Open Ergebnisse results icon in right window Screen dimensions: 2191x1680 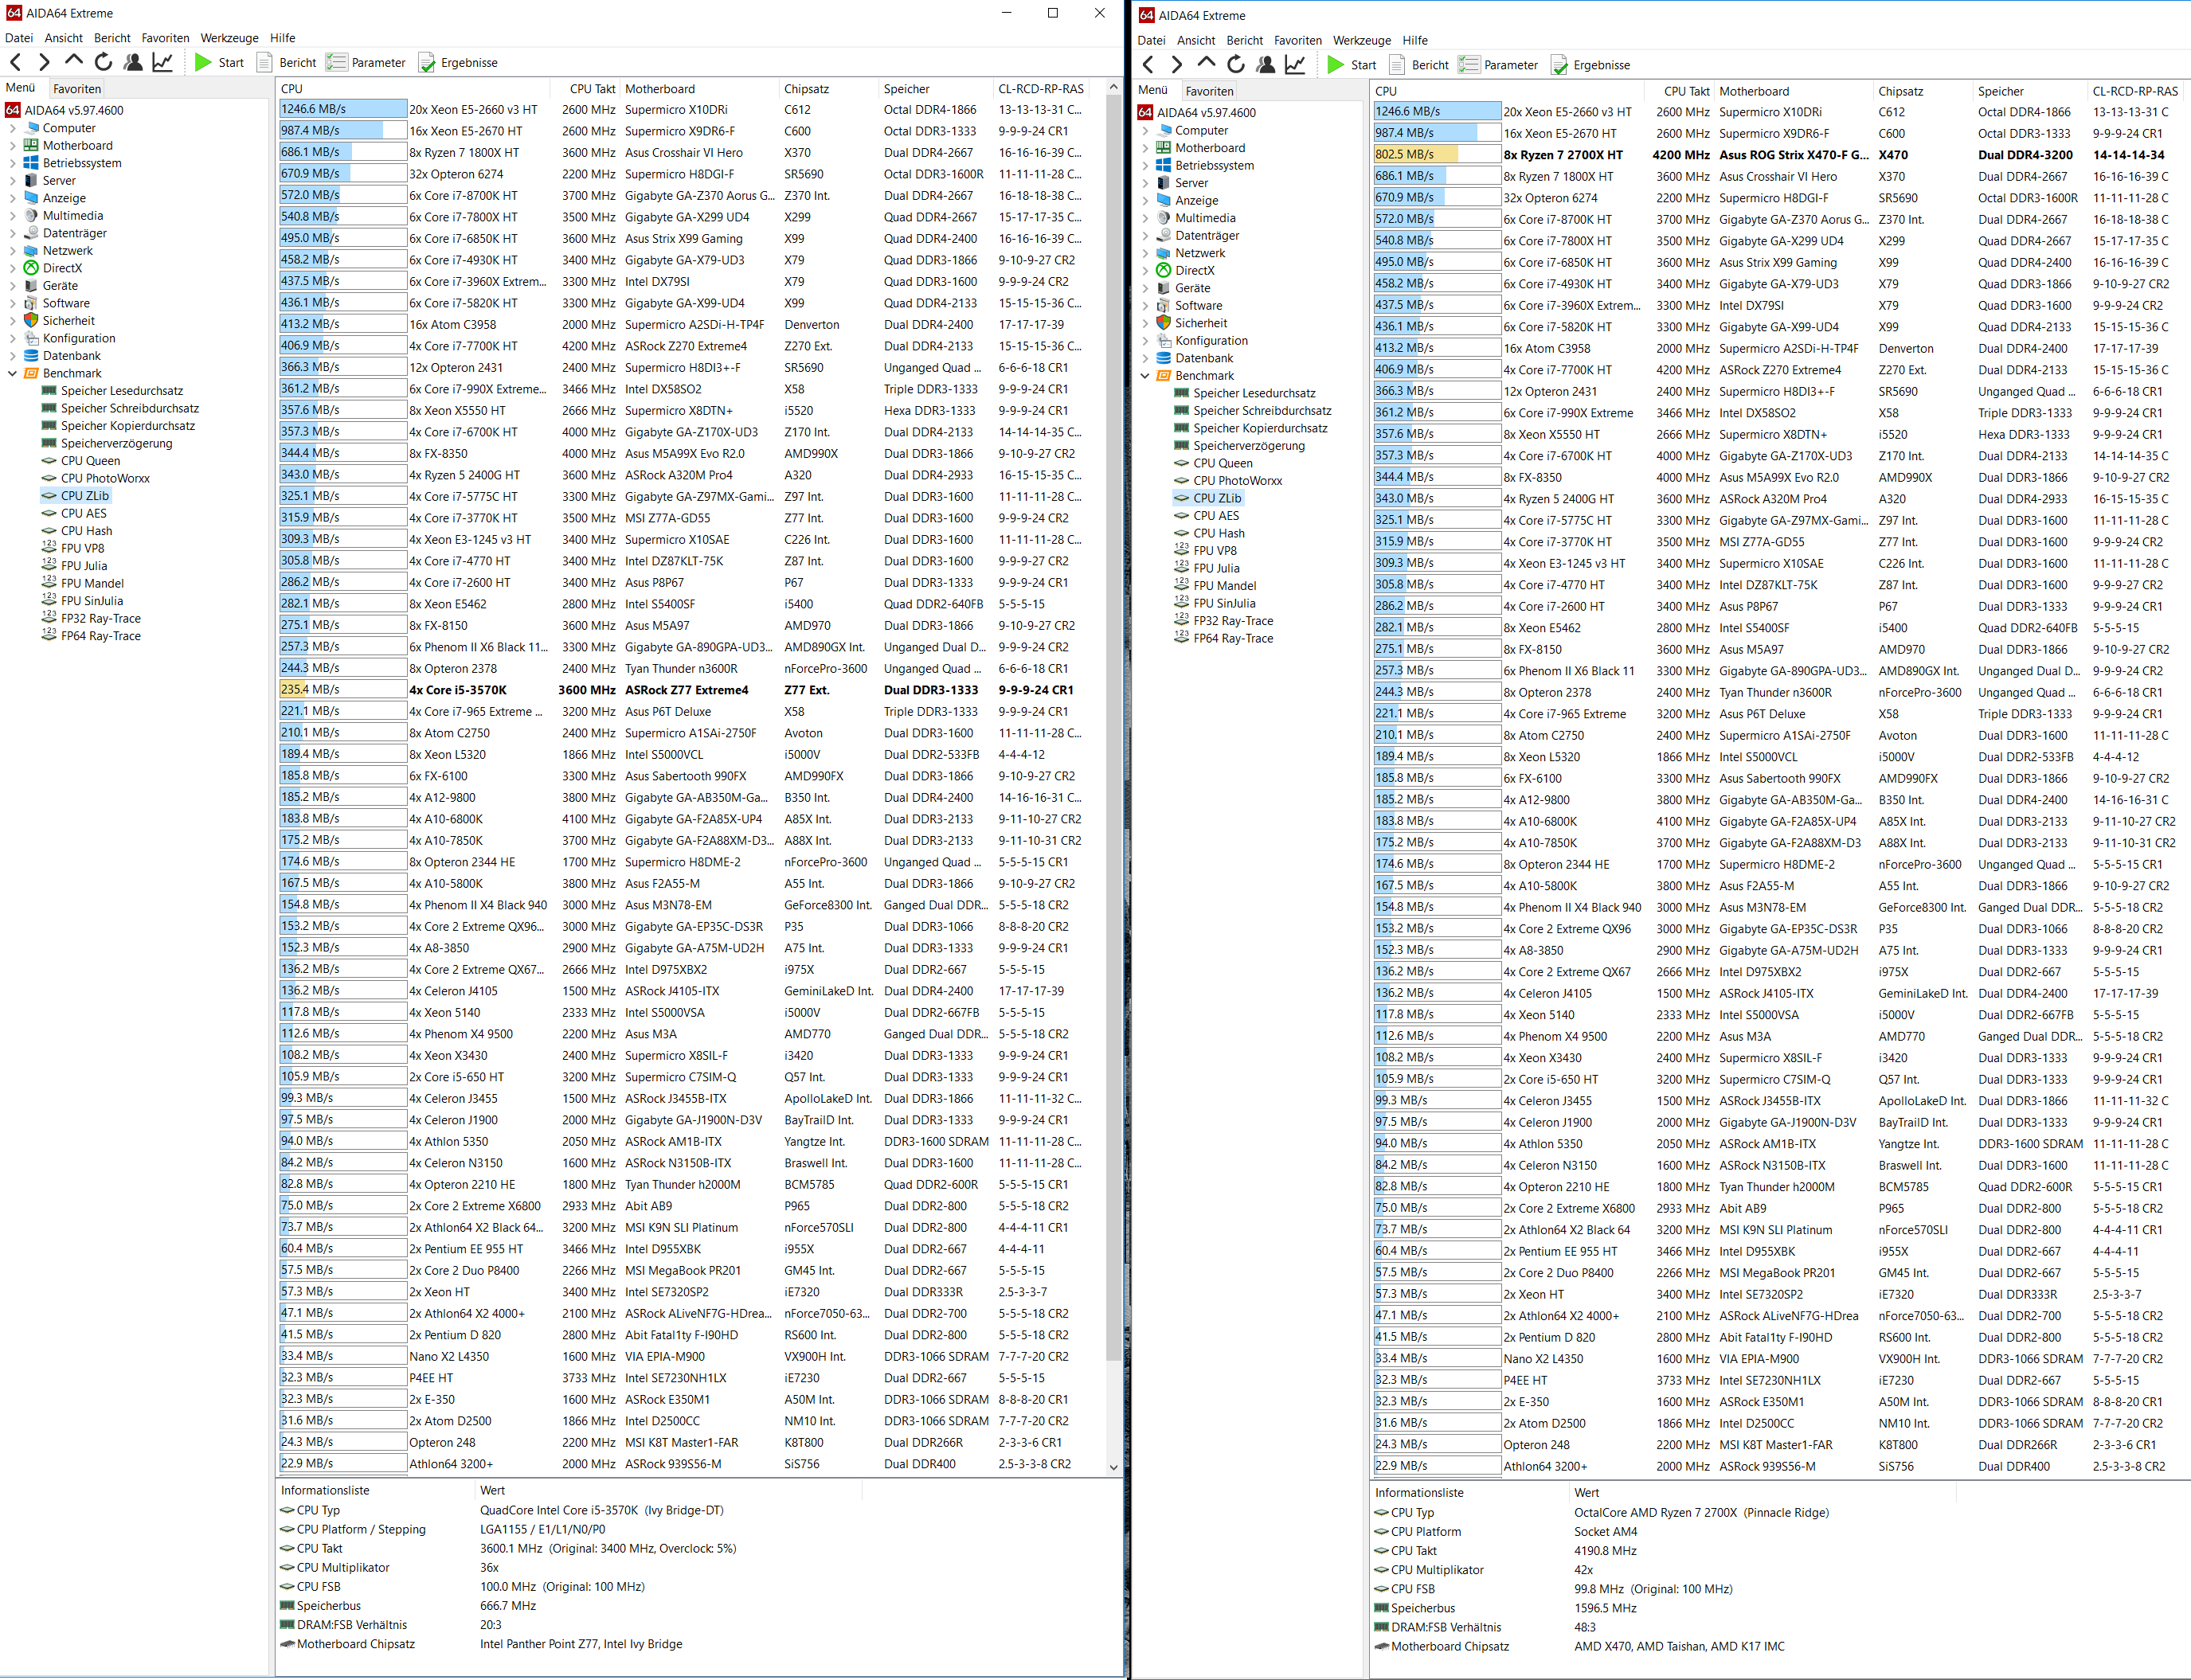[x=1559, y=65]
